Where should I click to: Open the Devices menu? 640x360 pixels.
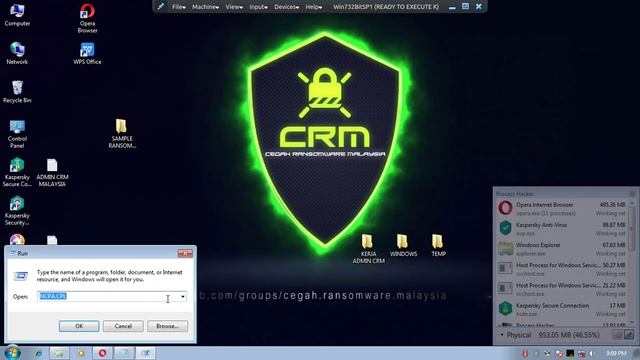coord(286,7)
